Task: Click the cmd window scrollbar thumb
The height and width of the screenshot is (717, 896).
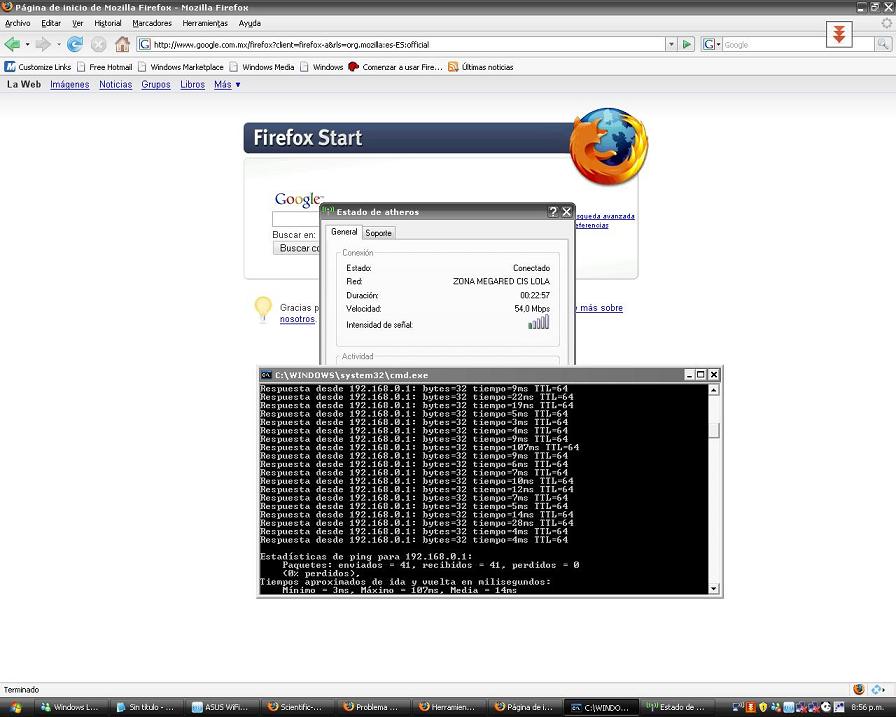Action: [x=714, y=430]
